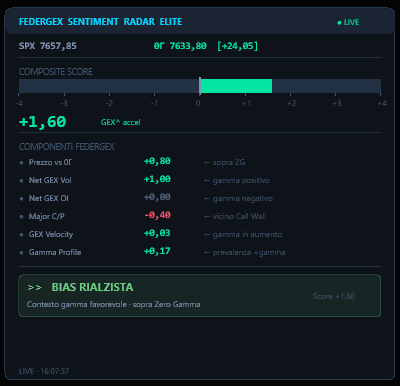The image size is (400, 386).
Task: Click the [+24,05] difference value
Action: click(x=237, y=46)
